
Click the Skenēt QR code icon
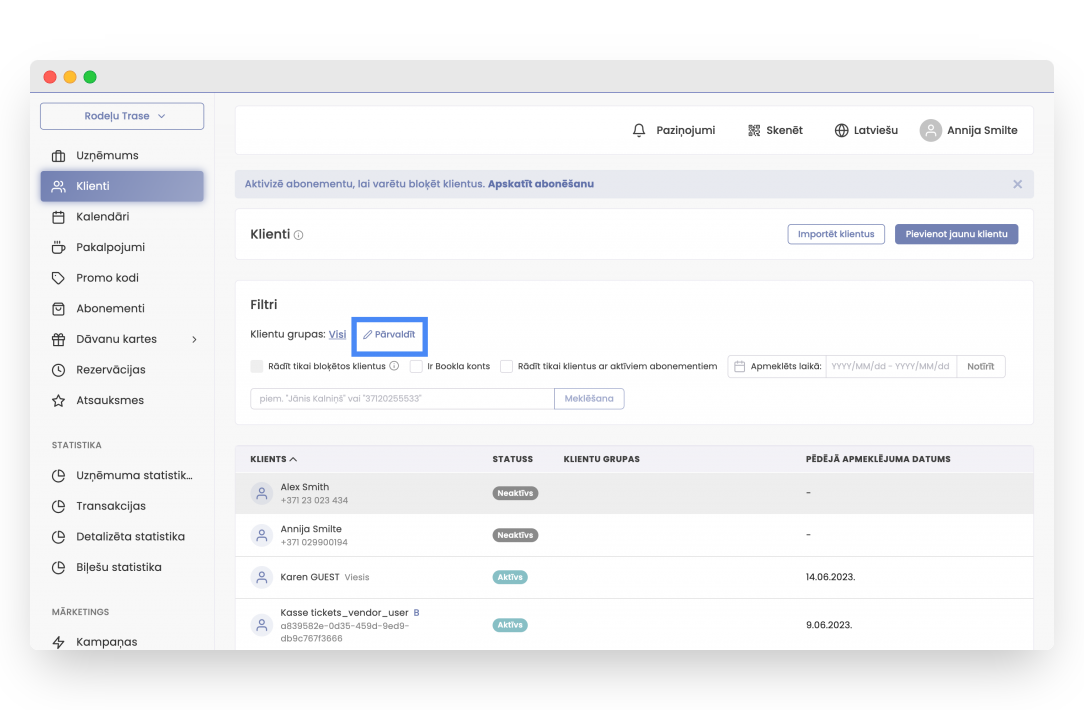(754, 130)
